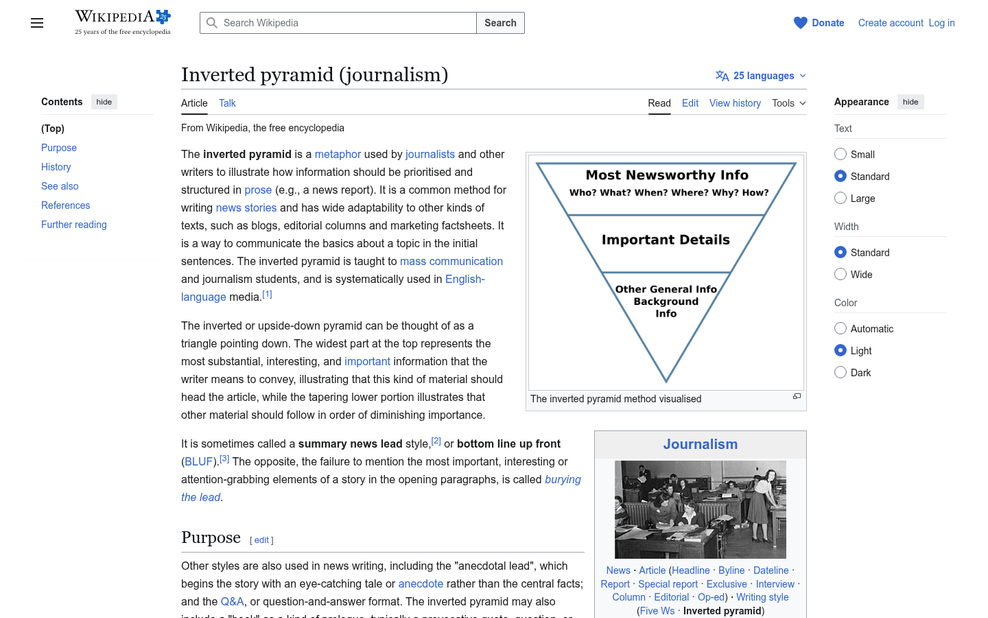Click the language translate icon
Image resolution: width=988 pixels, height=618 pixels.
[x=722, y=76]
